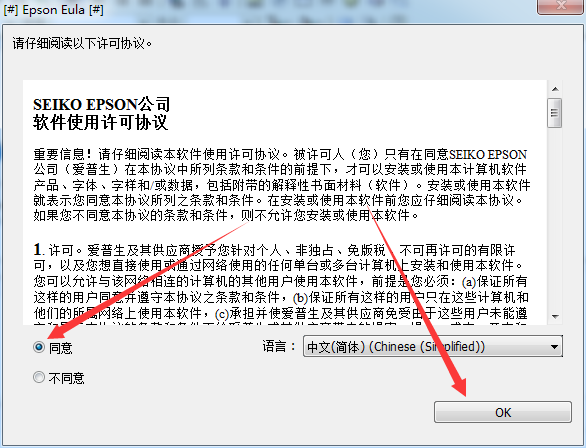
Task: Click the Epson Eula title bar text
Action: coord(53,10)
